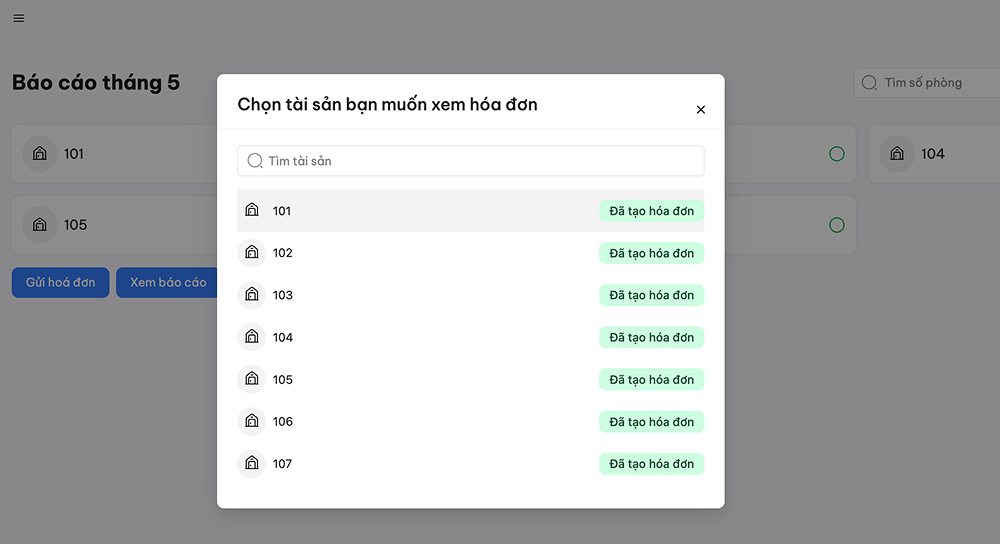Click the house icon of dialog row 105
This screenshot has height=544, width=1000.
(x=252, y=379)
